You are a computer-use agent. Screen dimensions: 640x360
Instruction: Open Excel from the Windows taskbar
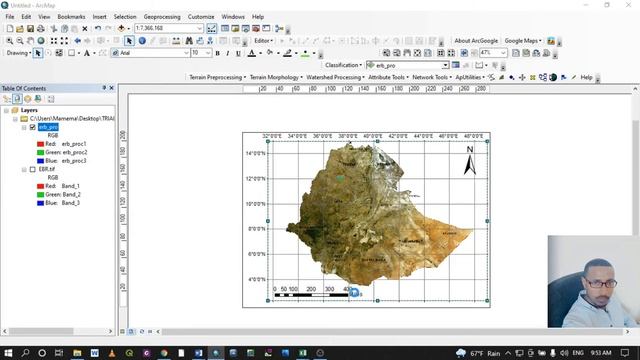(x=302, y=353)
